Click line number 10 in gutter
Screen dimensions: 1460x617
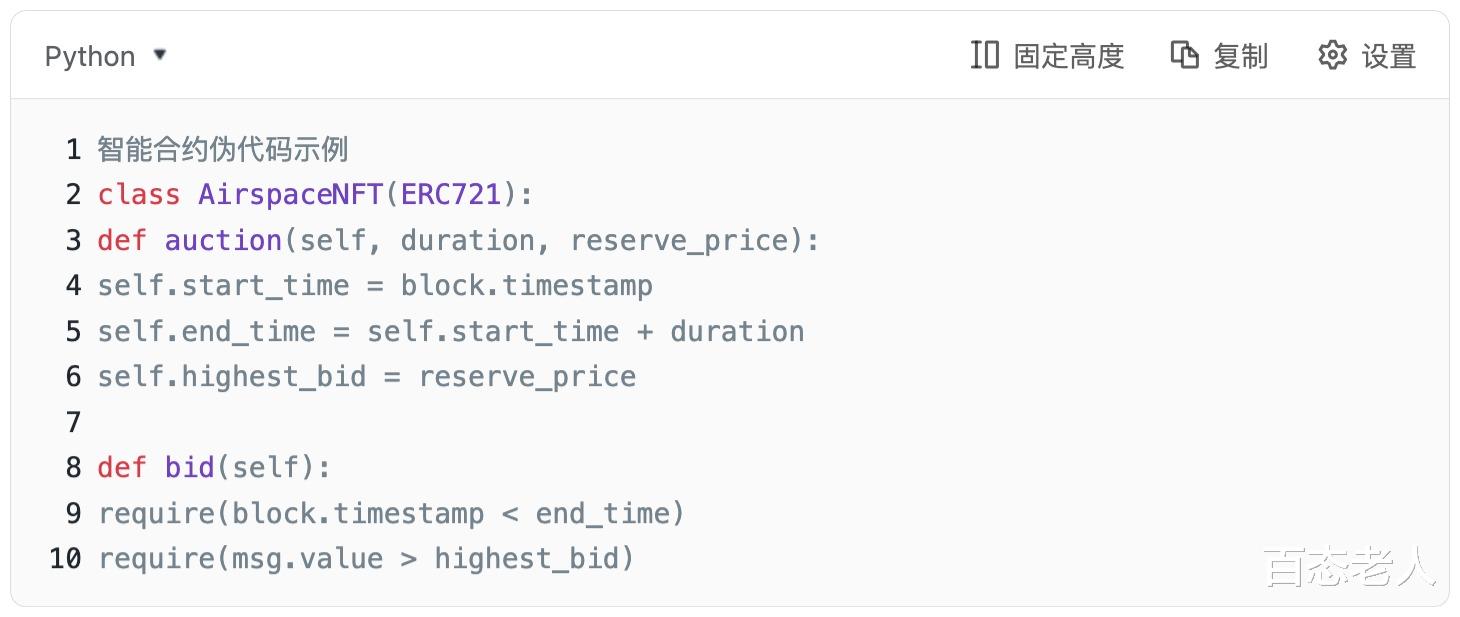65,558
